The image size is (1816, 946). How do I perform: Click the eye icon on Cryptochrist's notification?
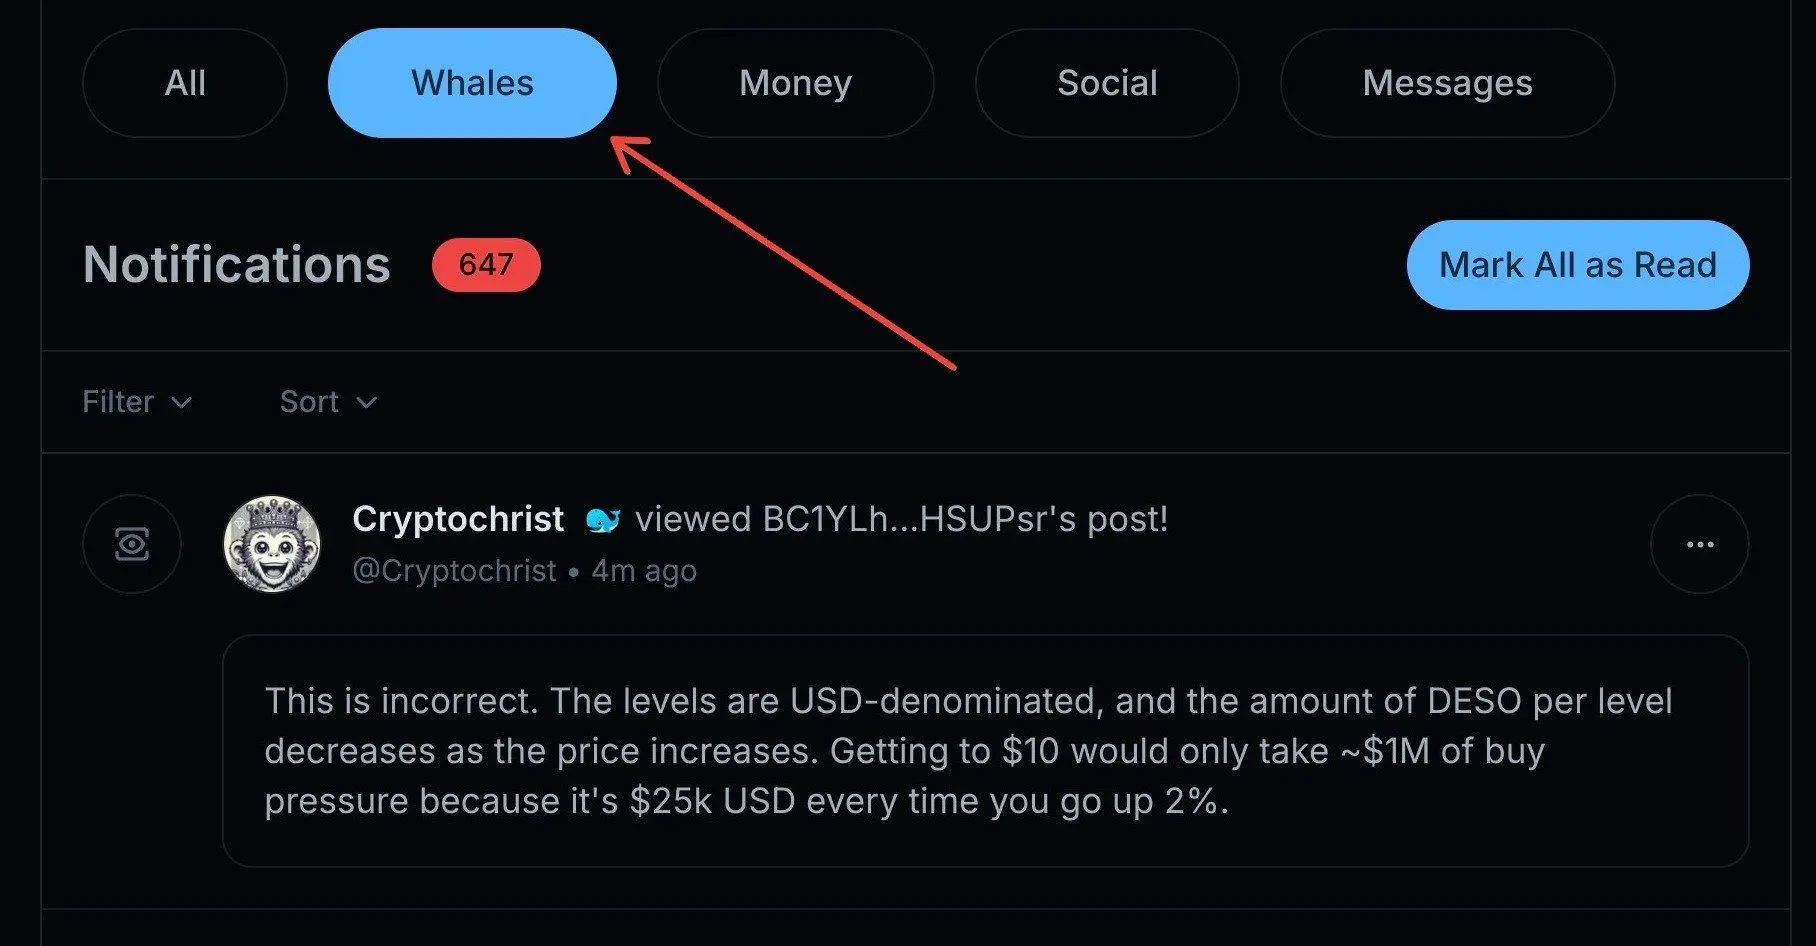click(x=131, y=543)
